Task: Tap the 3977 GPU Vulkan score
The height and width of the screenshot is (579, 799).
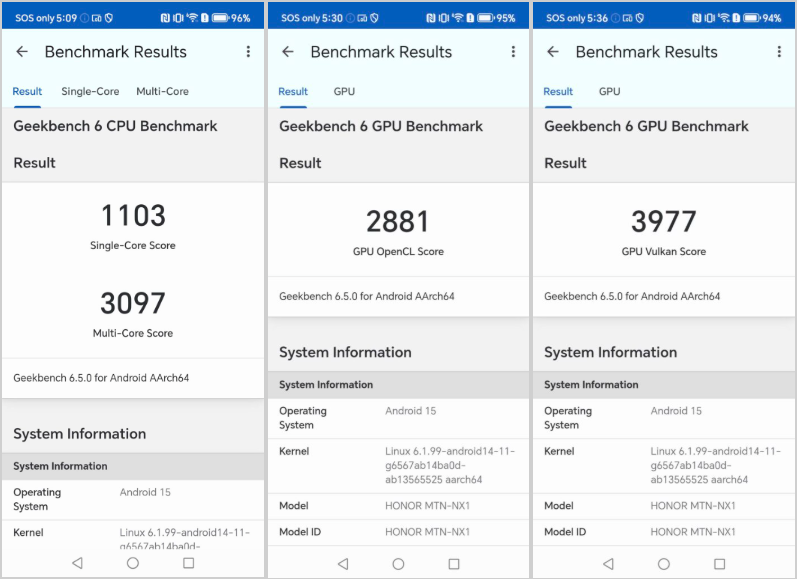Action: pos(663,222)
